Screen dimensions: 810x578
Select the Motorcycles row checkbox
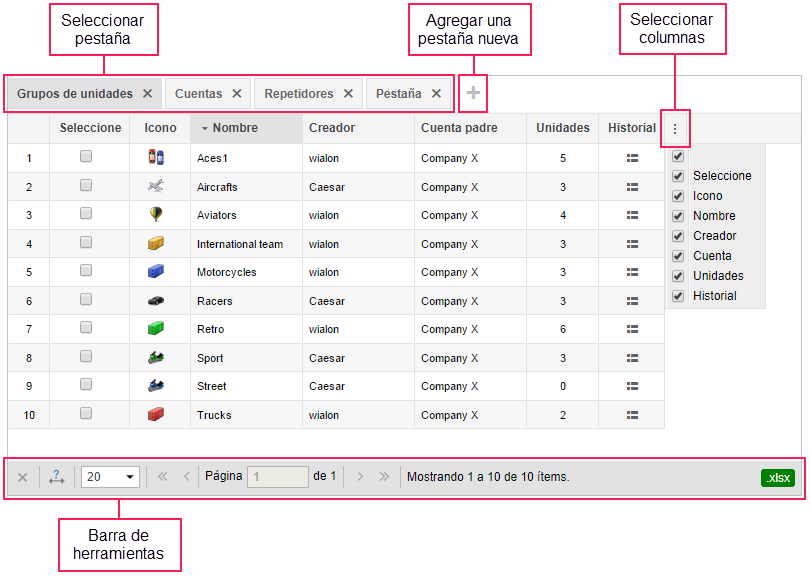(x=86, y=270)
